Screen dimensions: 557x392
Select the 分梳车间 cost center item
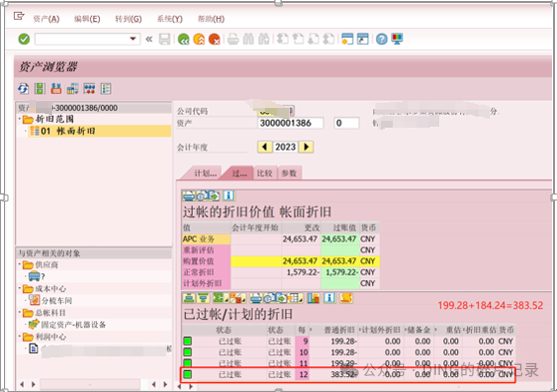point(57,301)
